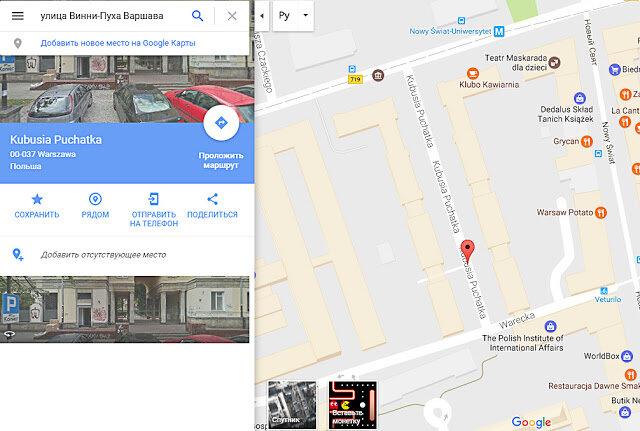Screen dimensions: 640x431
Task: Click the directions route button
Action: point(221,123)
